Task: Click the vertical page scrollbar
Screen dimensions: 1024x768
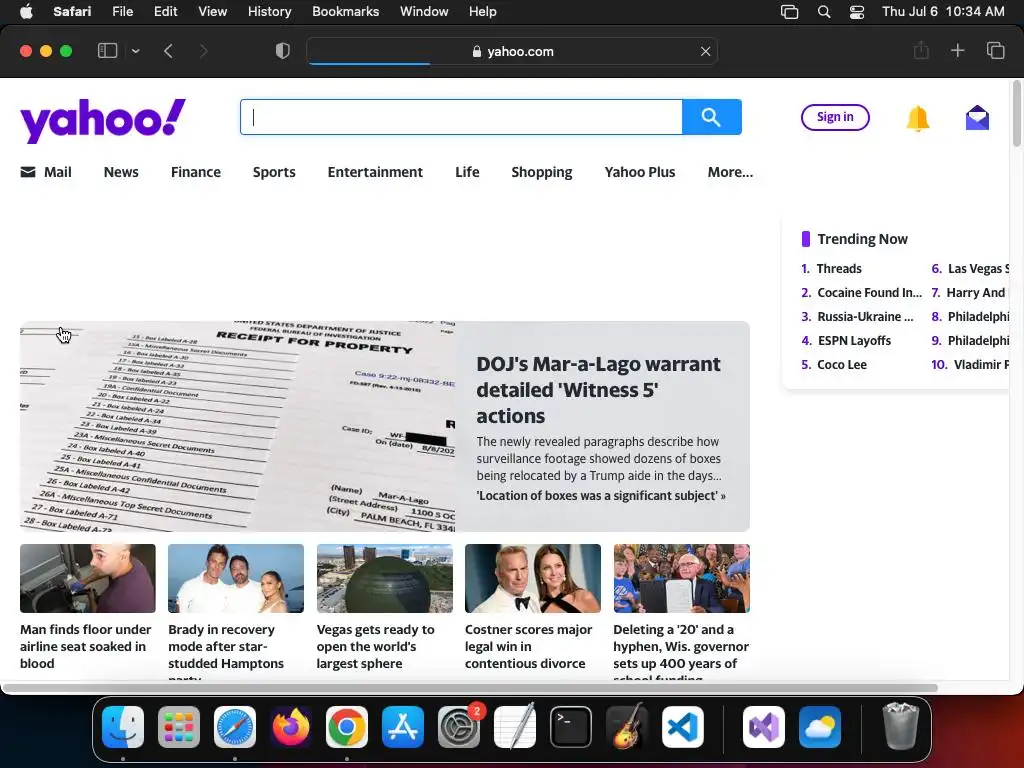Action: 1016,113
